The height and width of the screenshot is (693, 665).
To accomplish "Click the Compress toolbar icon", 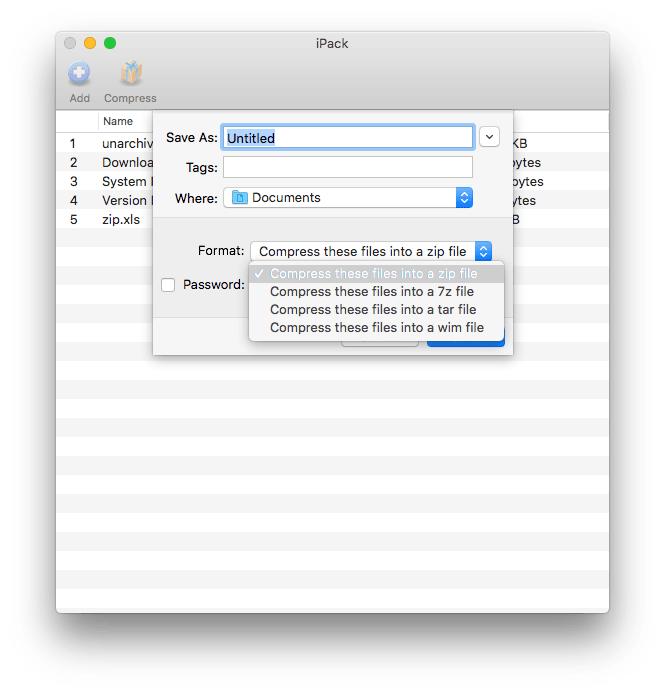I will click(131, 73).
